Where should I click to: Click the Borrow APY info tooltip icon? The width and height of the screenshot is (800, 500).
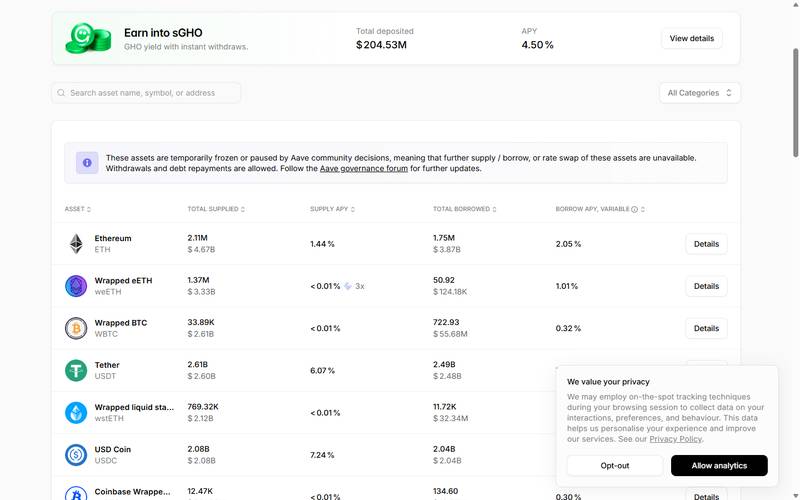point(634,209)
